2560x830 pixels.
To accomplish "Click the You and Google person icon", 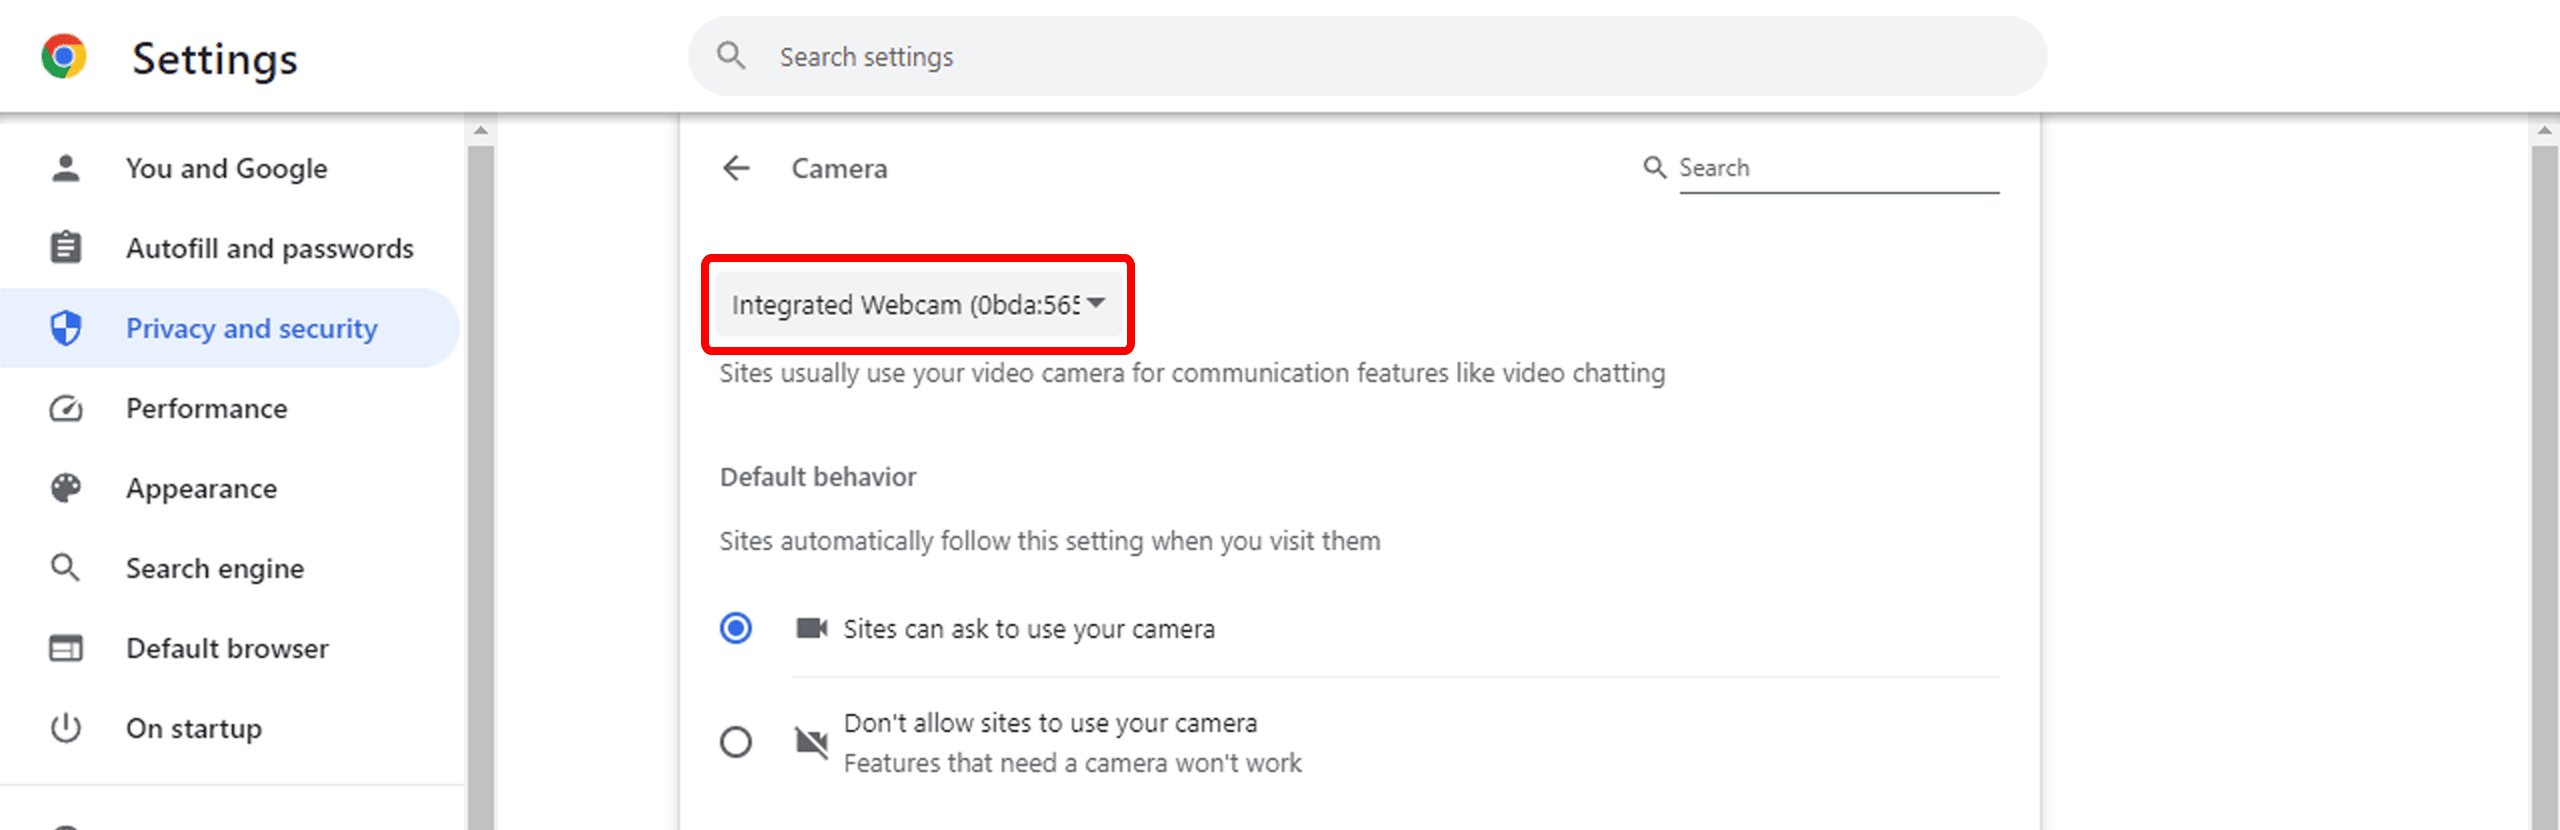I will click(x=66, y=168).
